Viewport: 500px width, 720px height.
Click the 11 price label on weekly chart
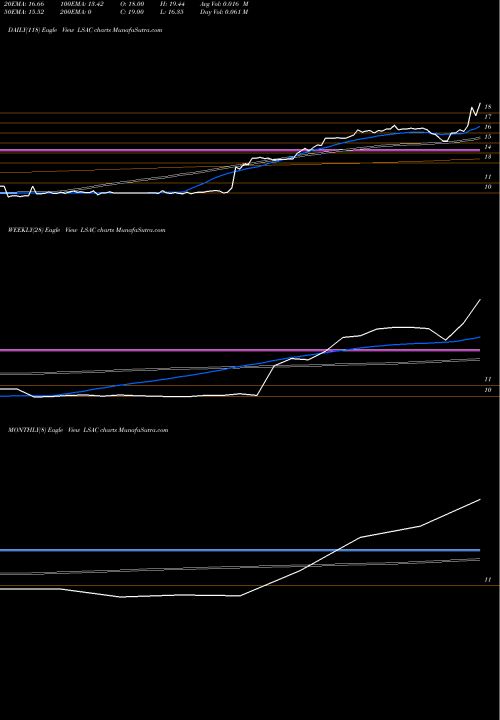point(488,379)
